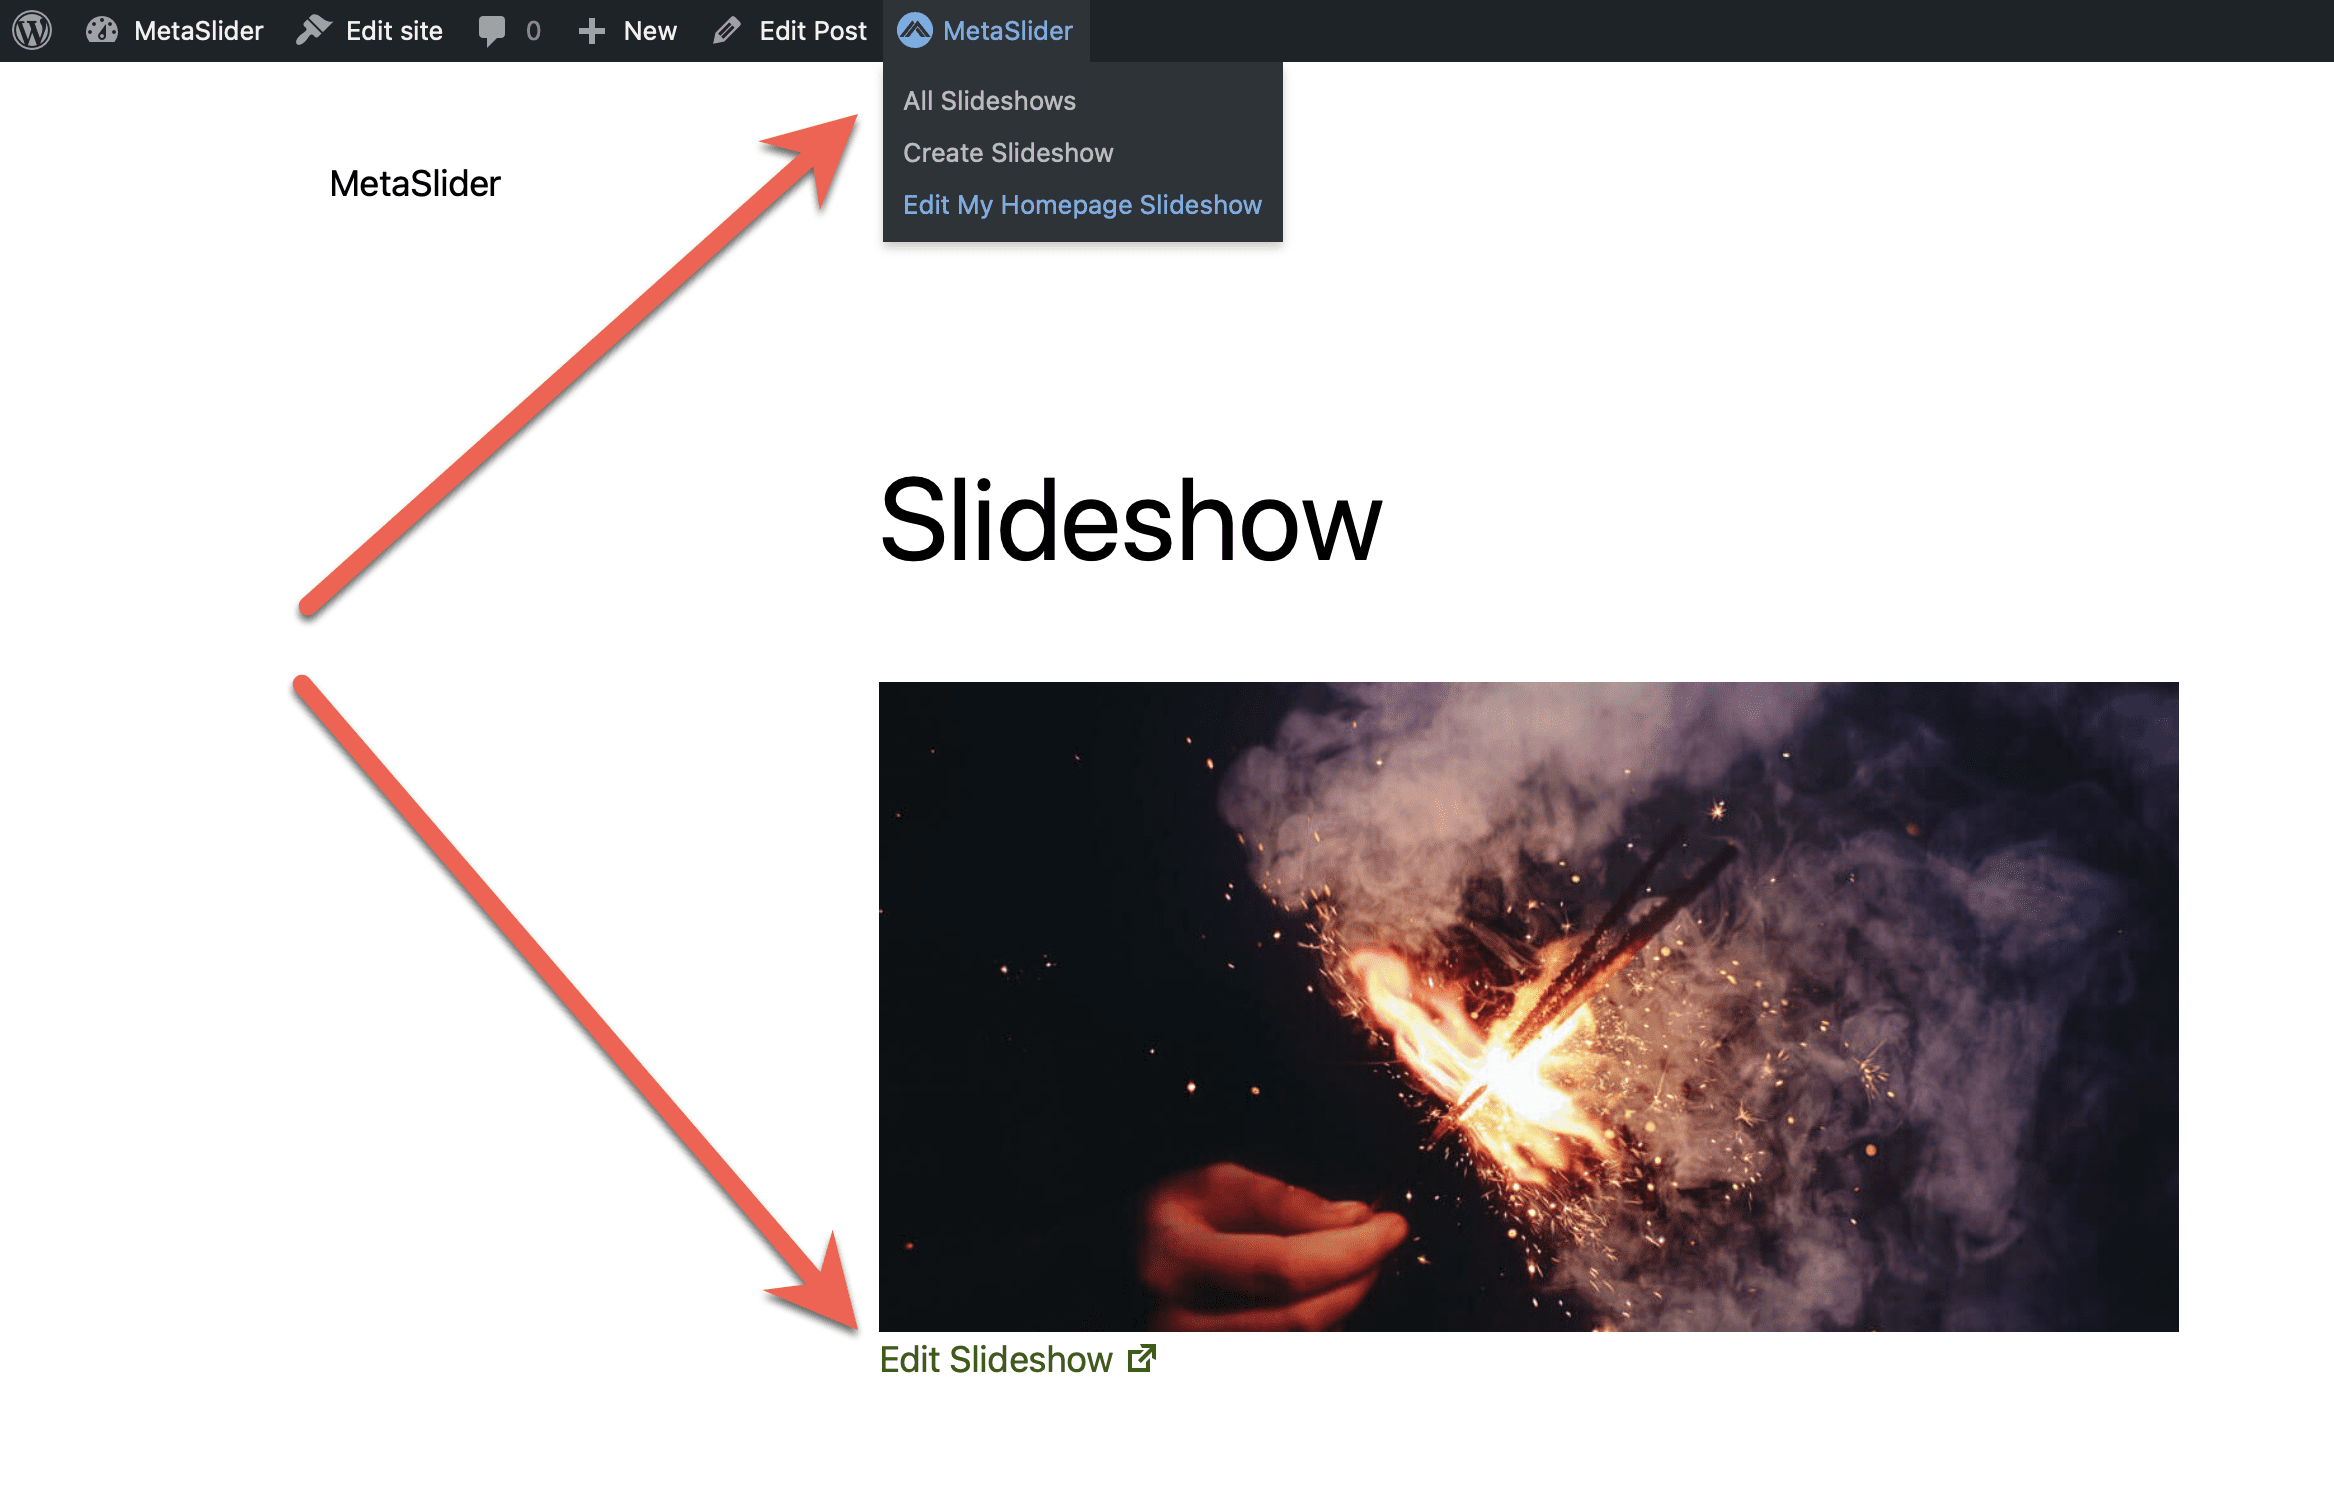Screen dimensions: 2334x1508
Task: Click the Edit Slideshow link
Action: 995,1359
